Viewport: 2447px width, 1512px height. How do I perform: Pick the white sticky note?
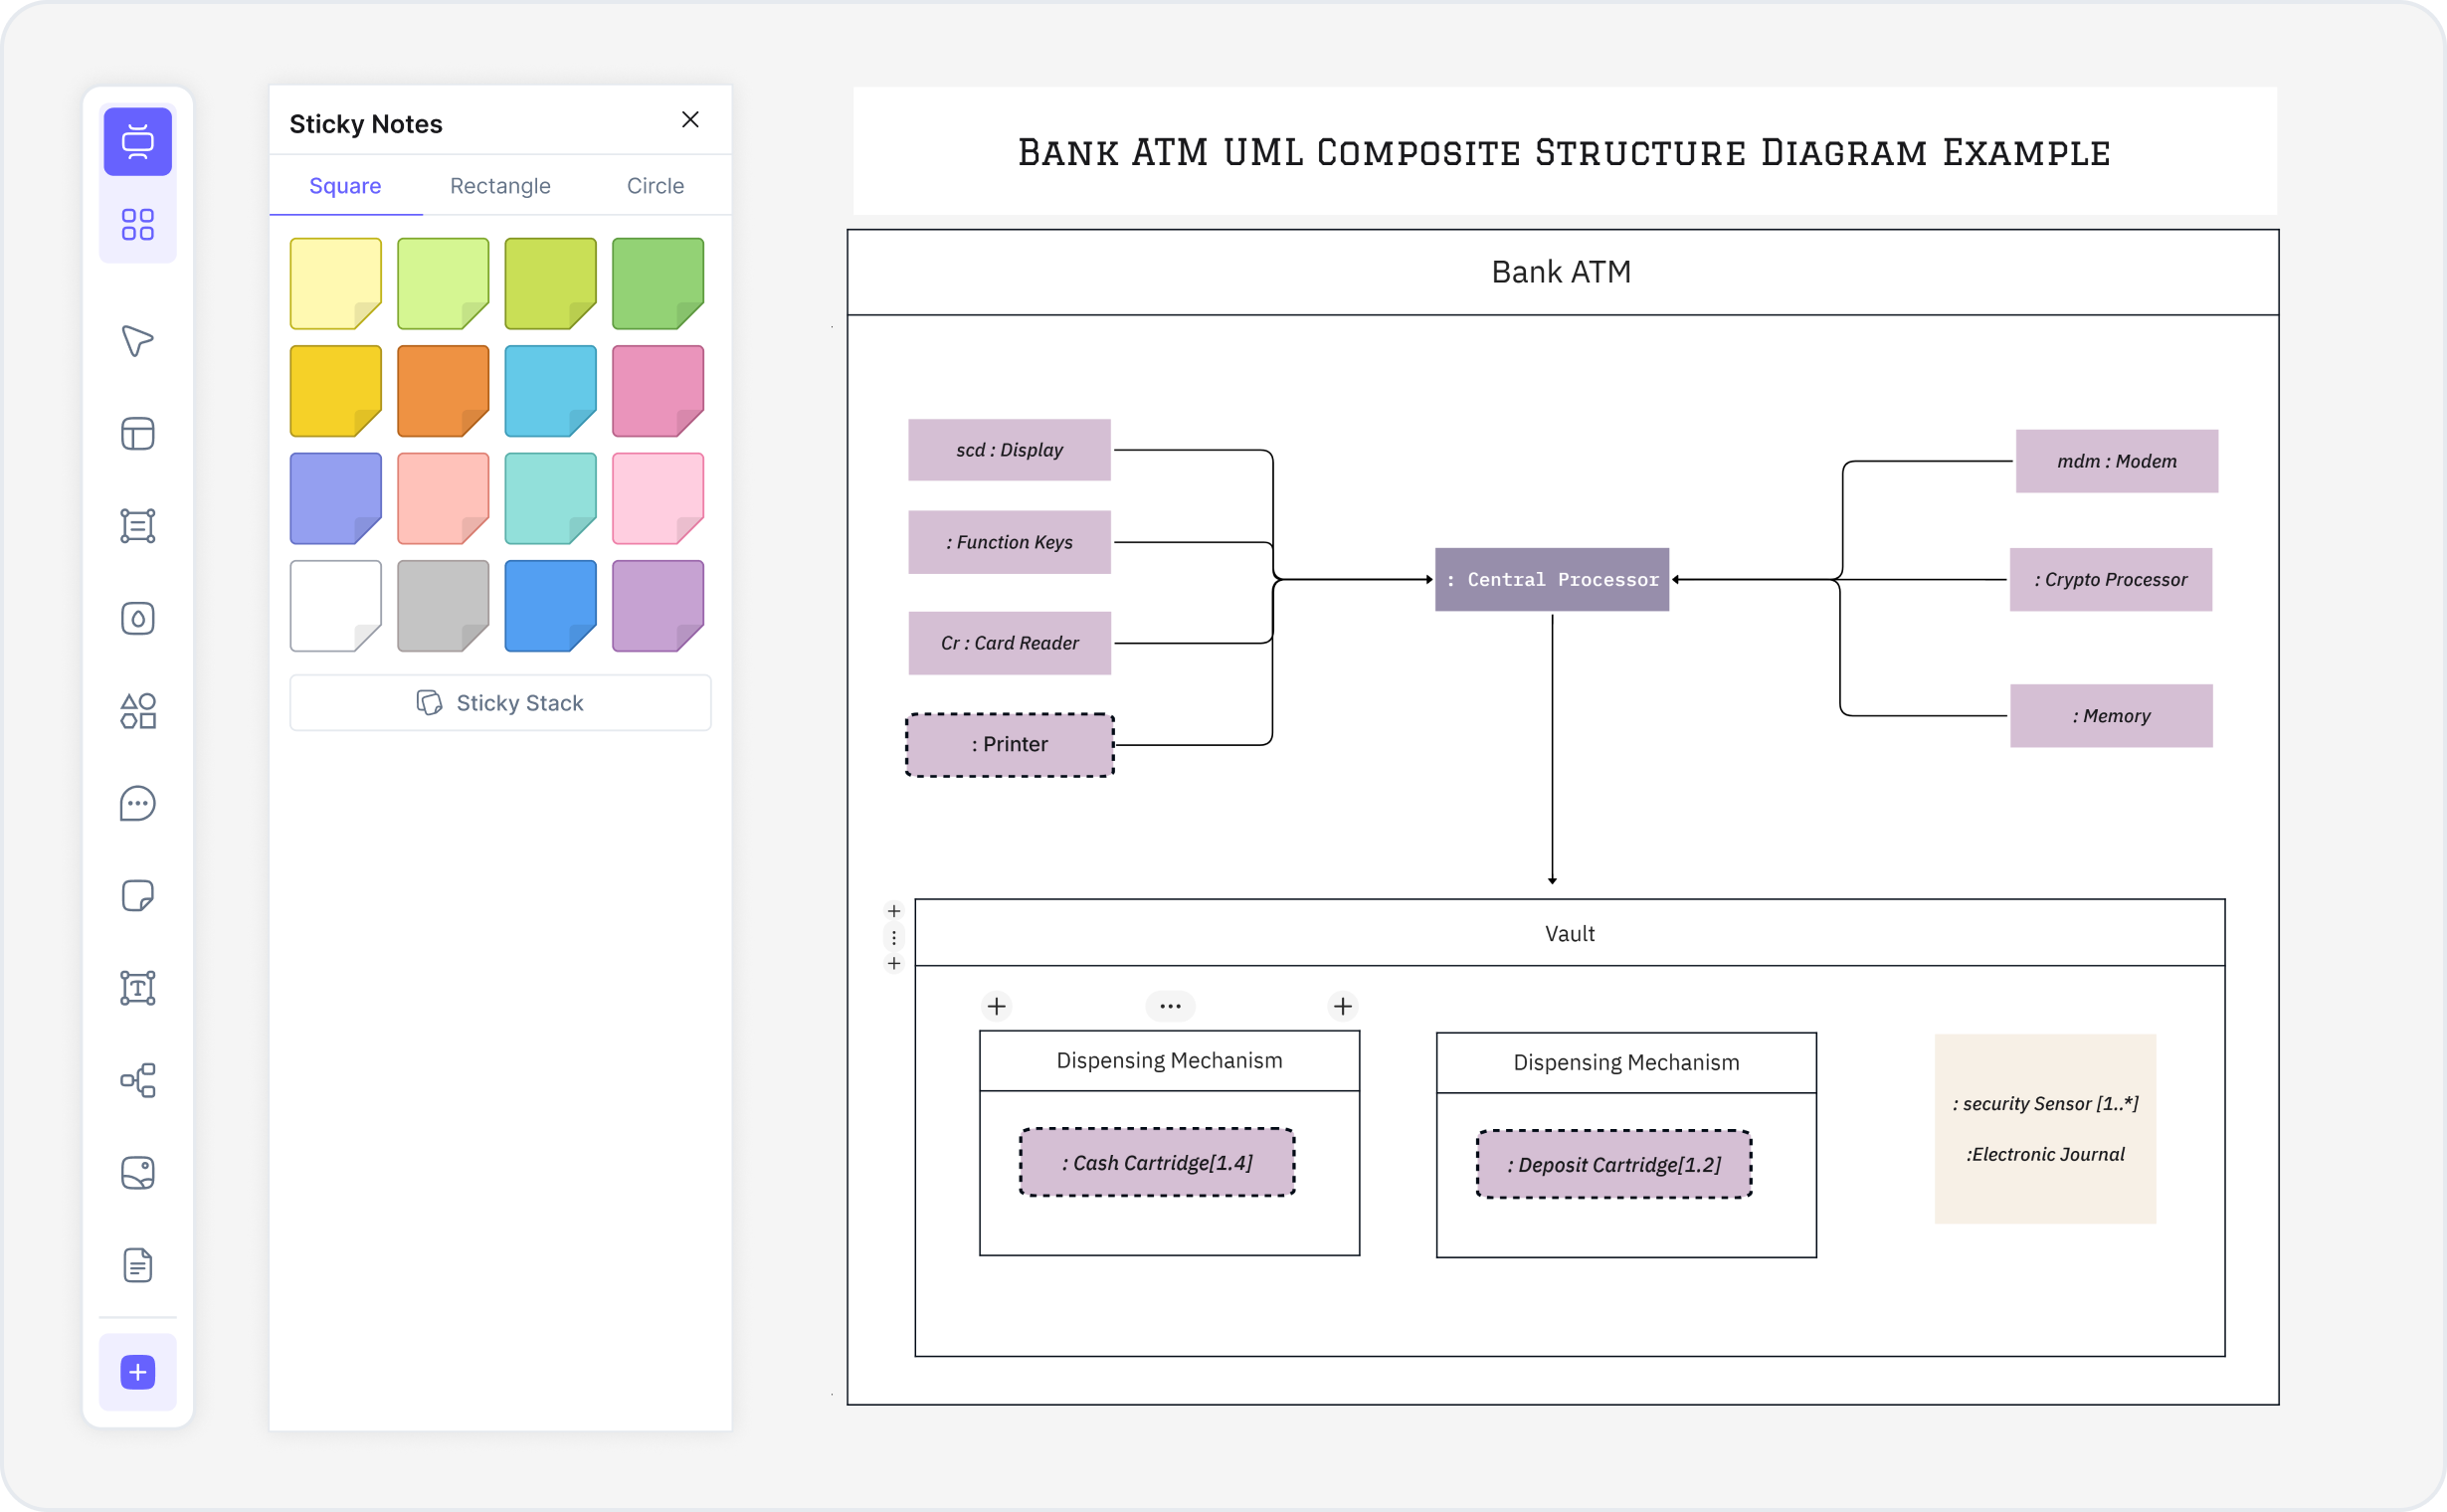pyautogui.click(x=336, y=606)
